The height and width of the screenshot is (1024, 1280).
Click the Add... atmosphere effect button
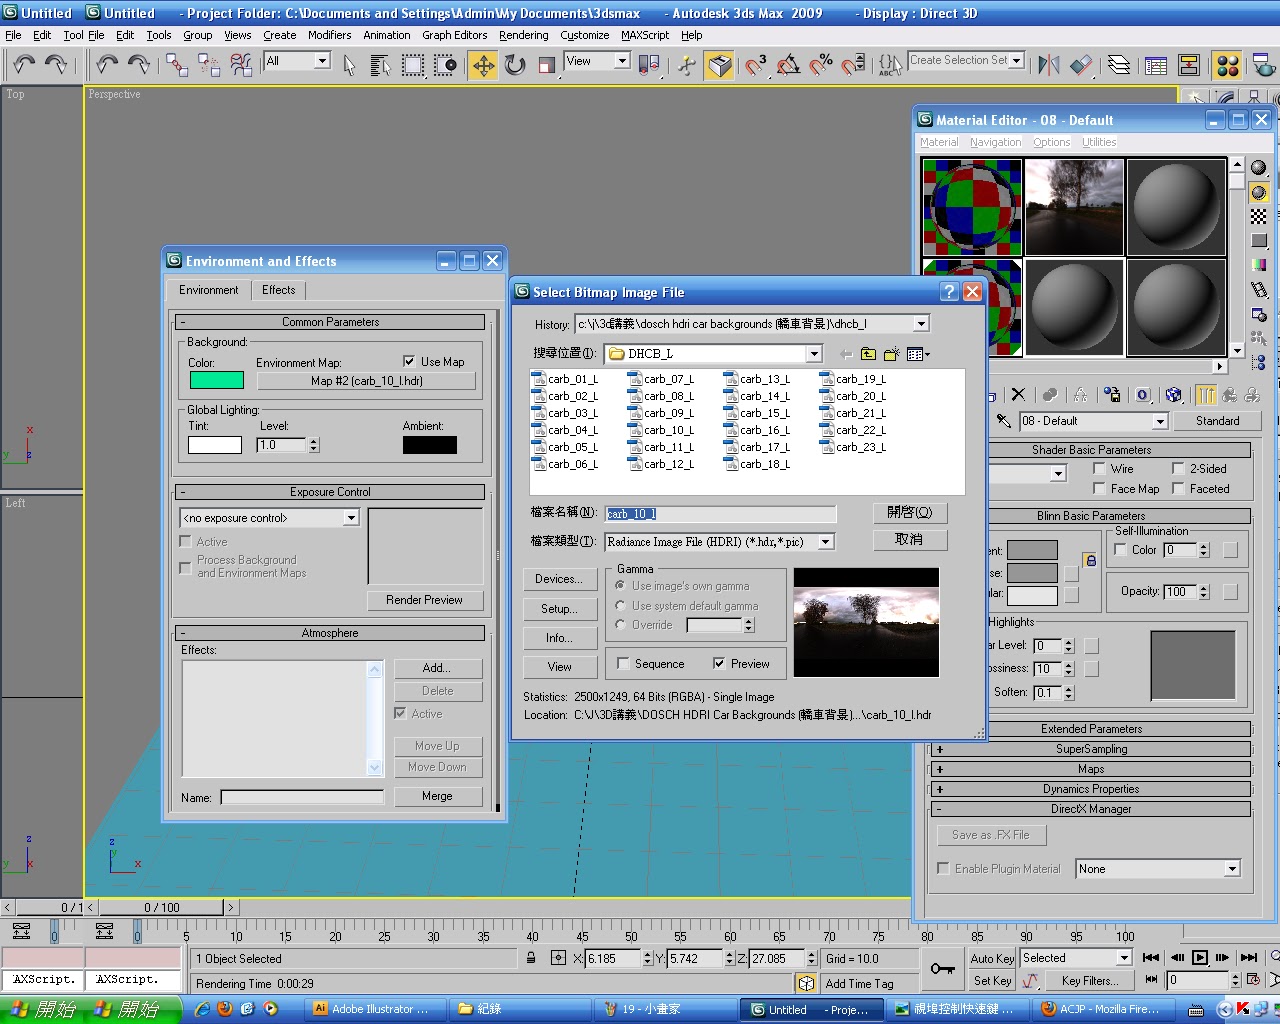pyautogui.click(x=437, y=668)
